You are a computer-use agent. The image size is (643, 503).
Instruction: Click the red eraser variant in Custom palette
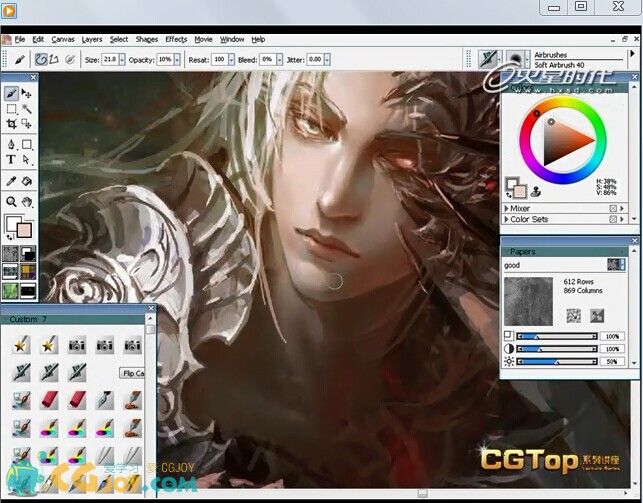[48, 399]
